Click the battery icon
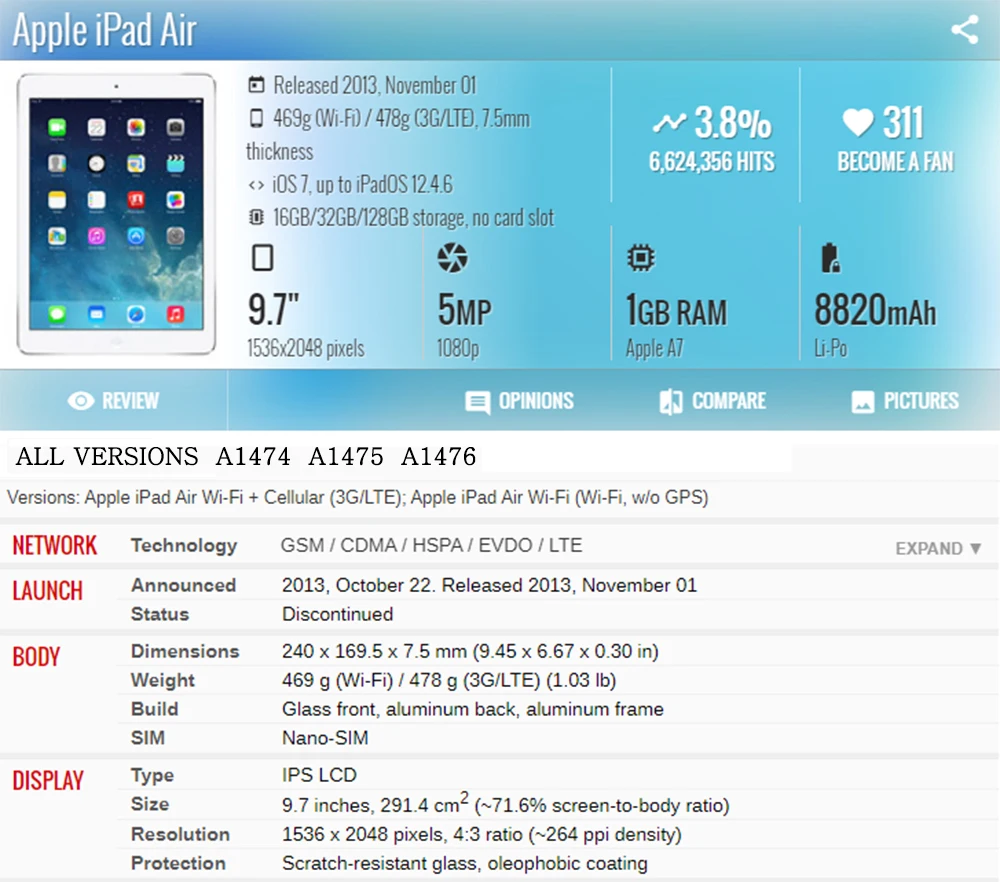This screenshot has height=882, width=1000. pos(830,258)
